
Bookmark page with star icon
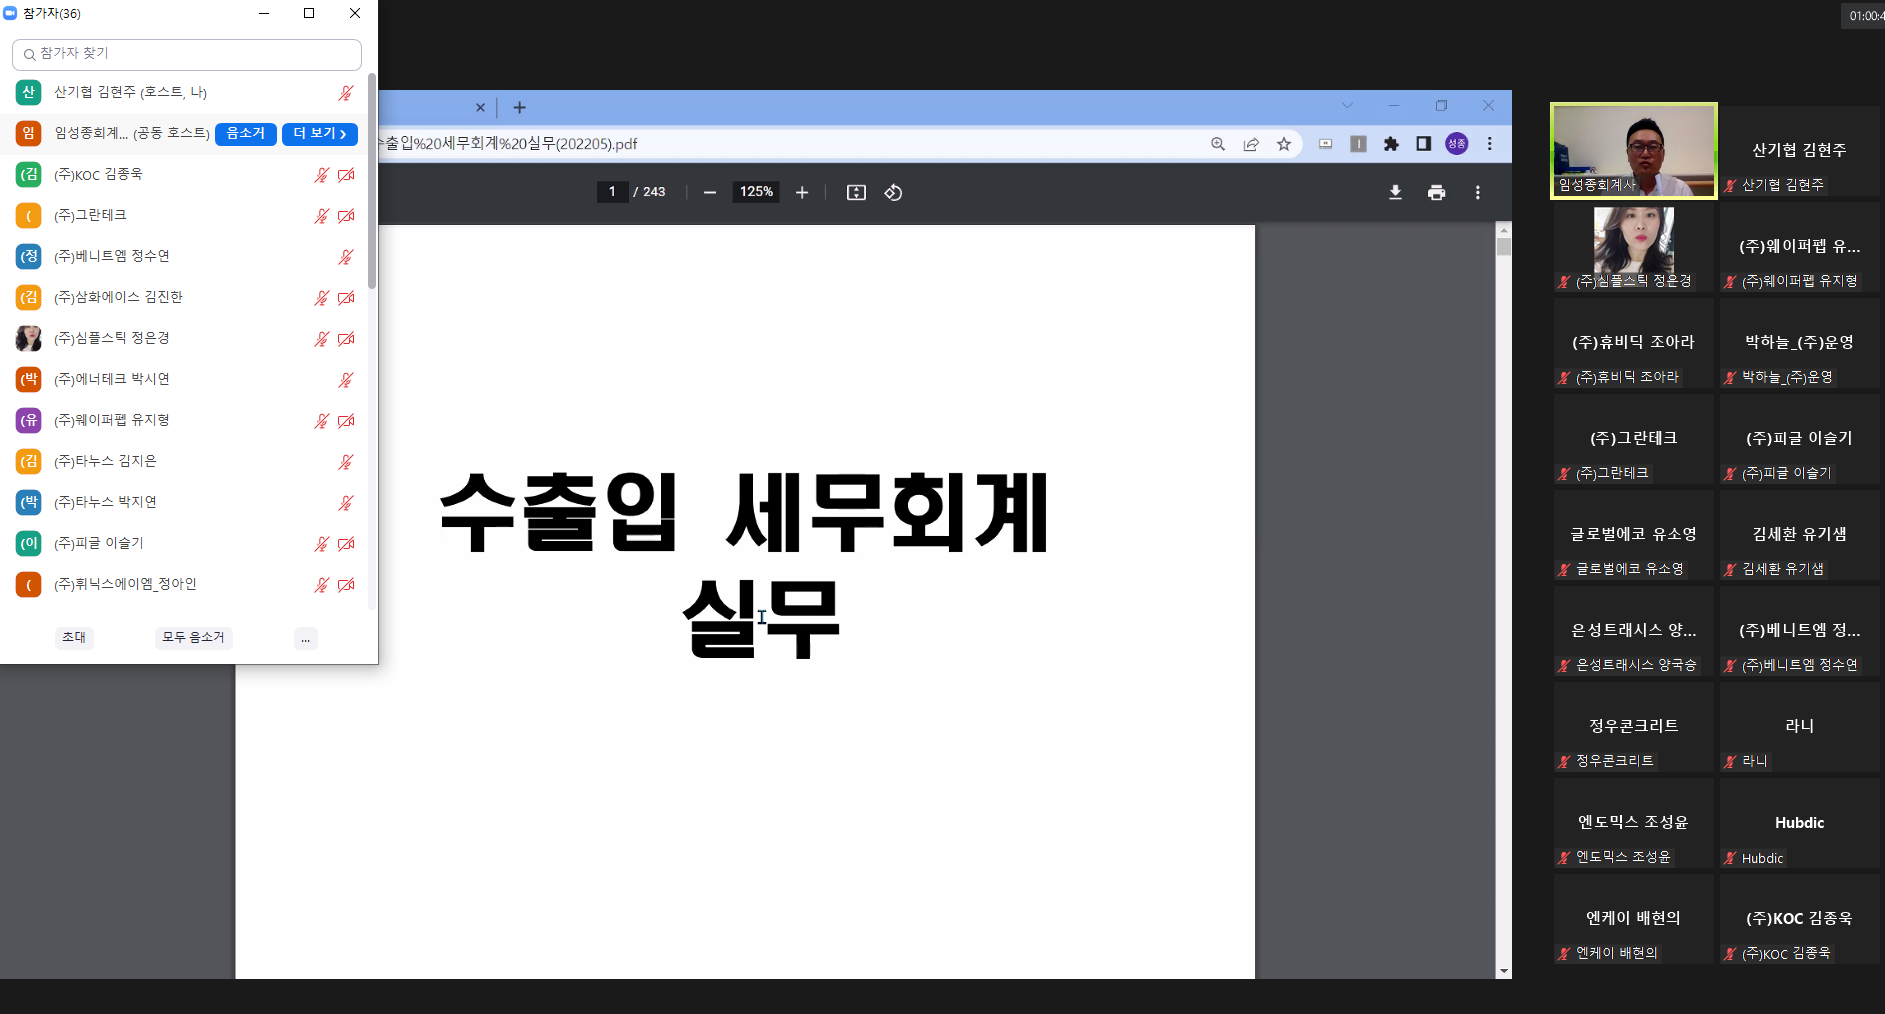(x=1284, y=144)
